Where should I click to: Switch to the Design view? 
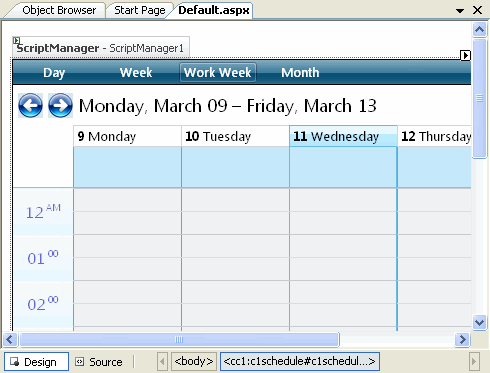[x=36, y=362]
